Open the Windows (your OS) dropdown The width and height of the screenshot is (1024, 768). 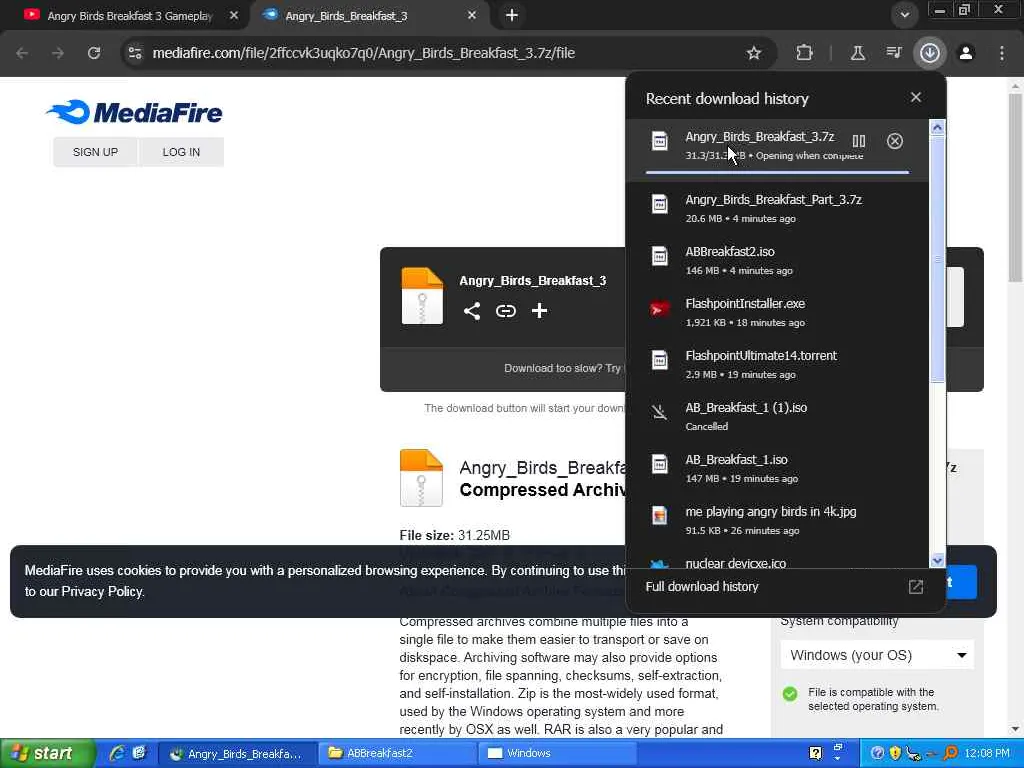(x=877, y=655)
